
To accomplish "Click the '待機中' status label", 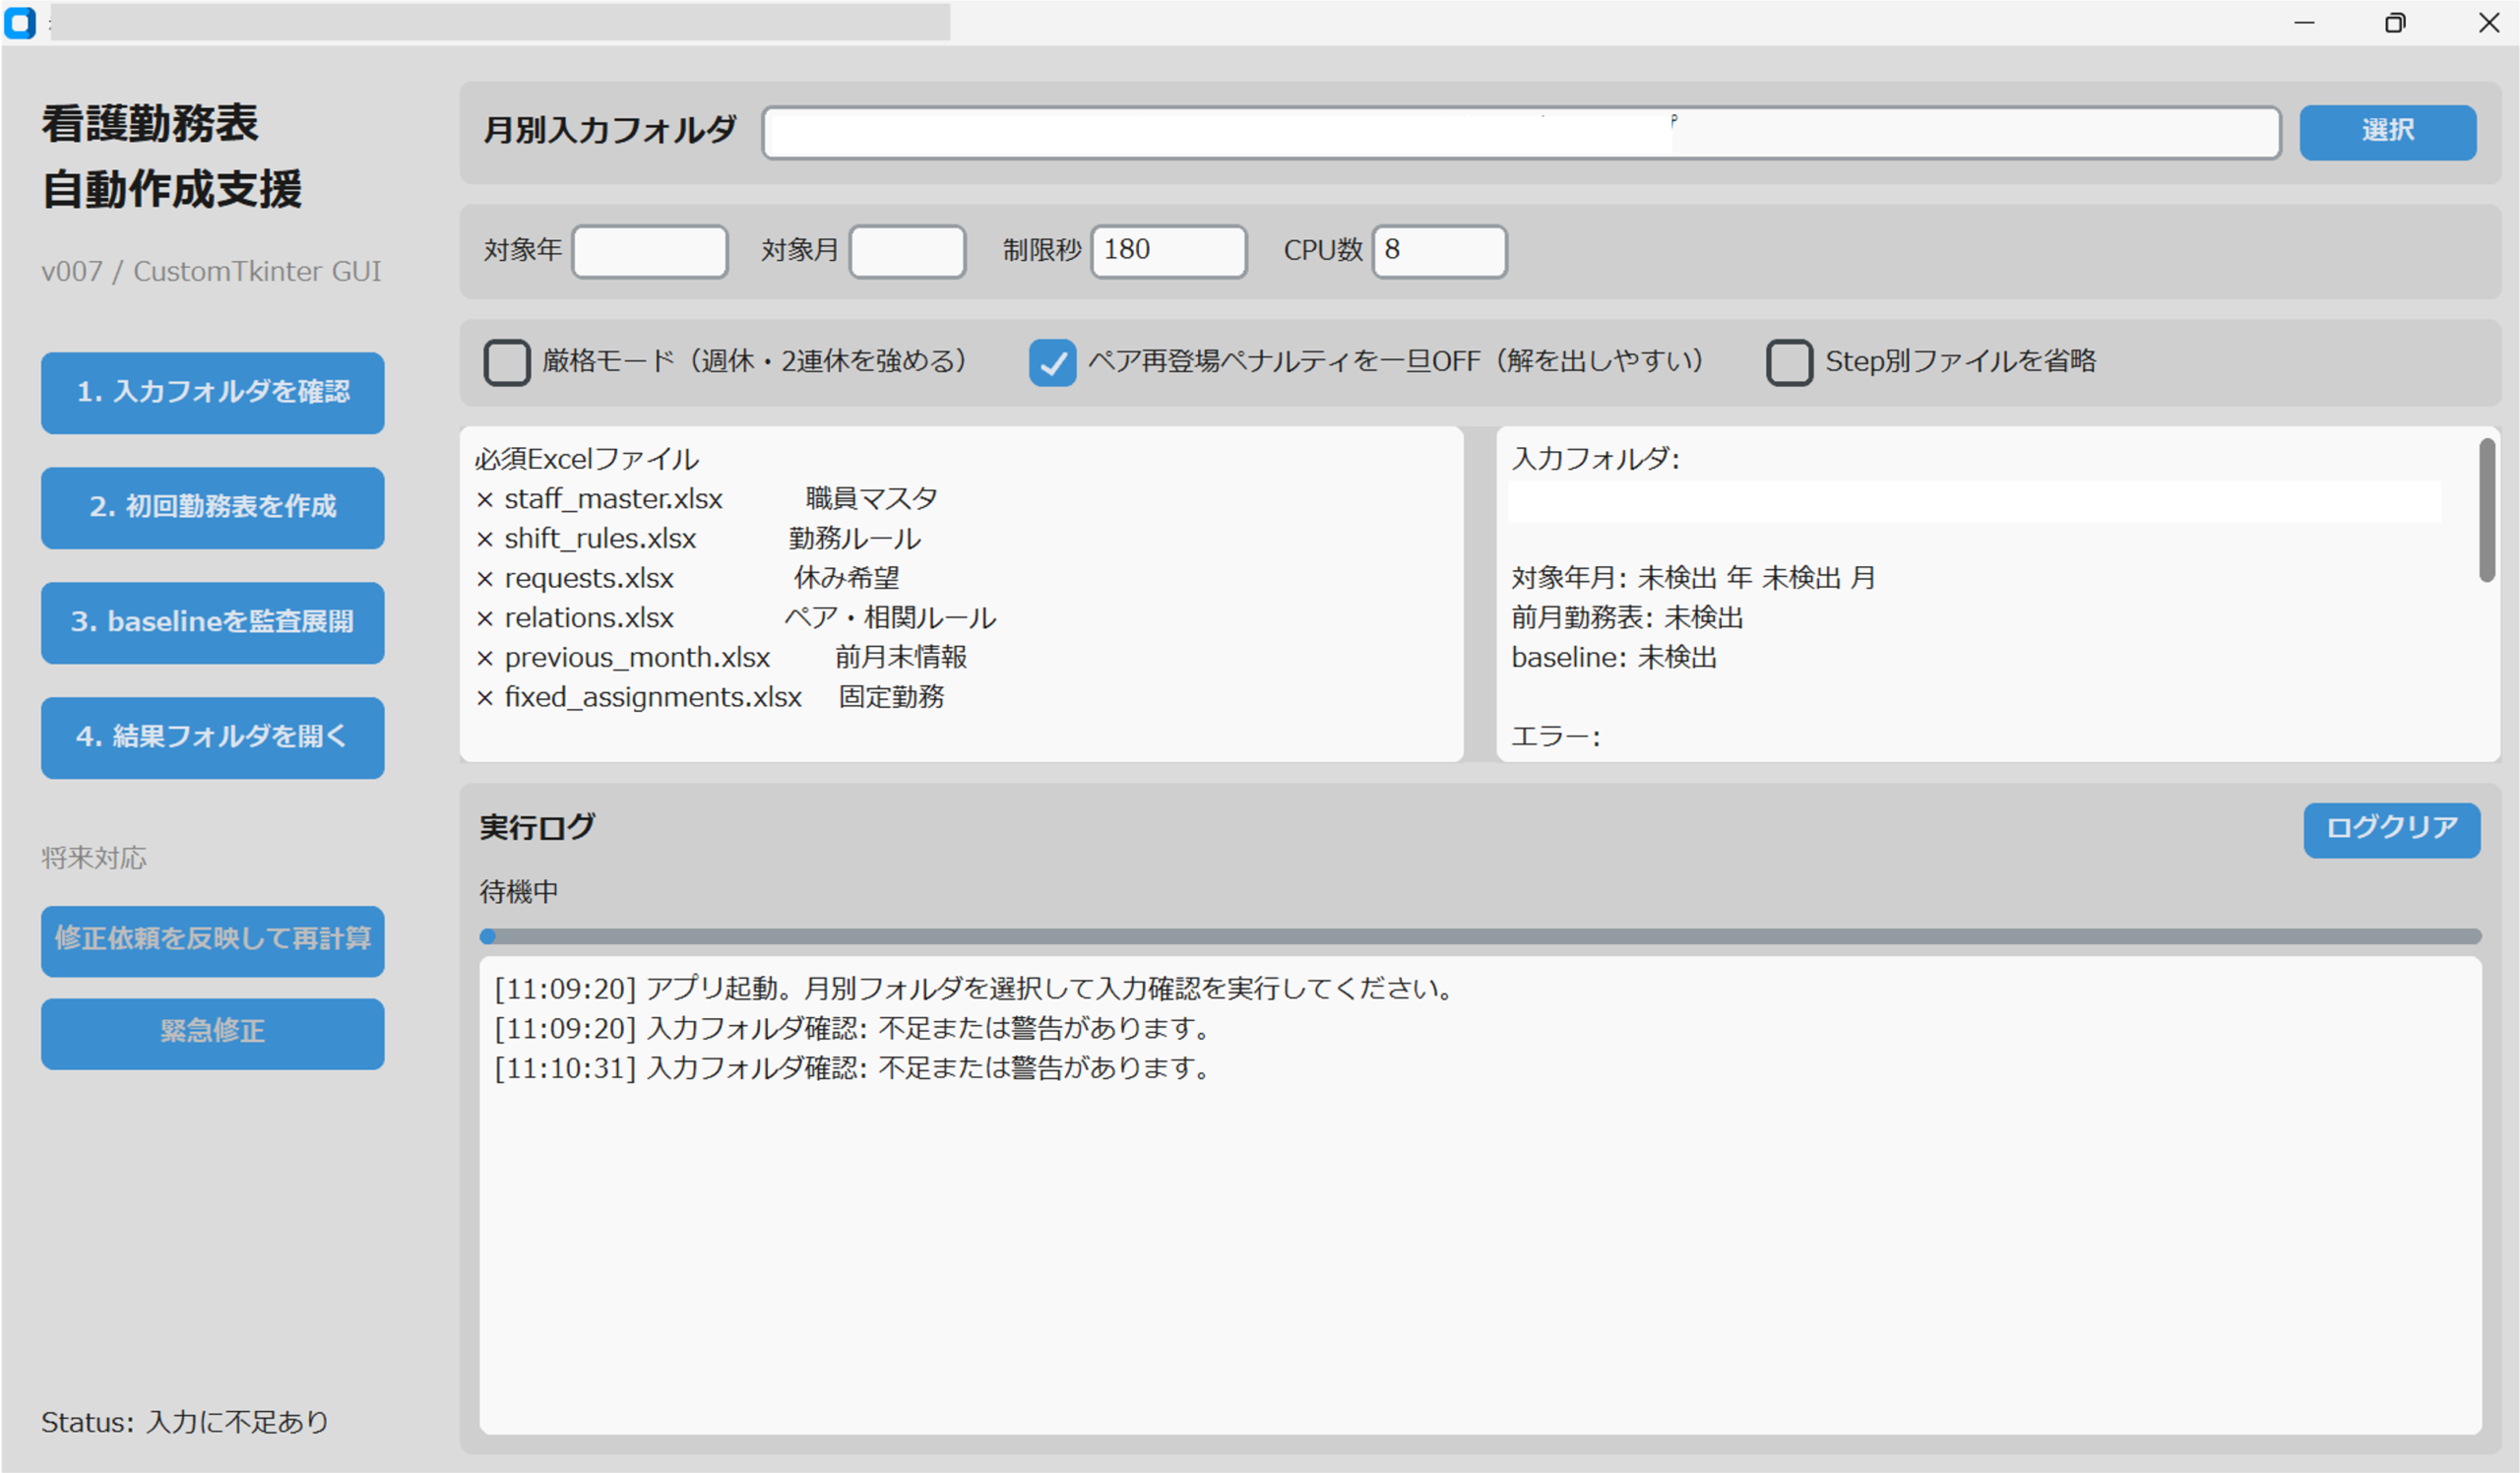I will 519,891.
